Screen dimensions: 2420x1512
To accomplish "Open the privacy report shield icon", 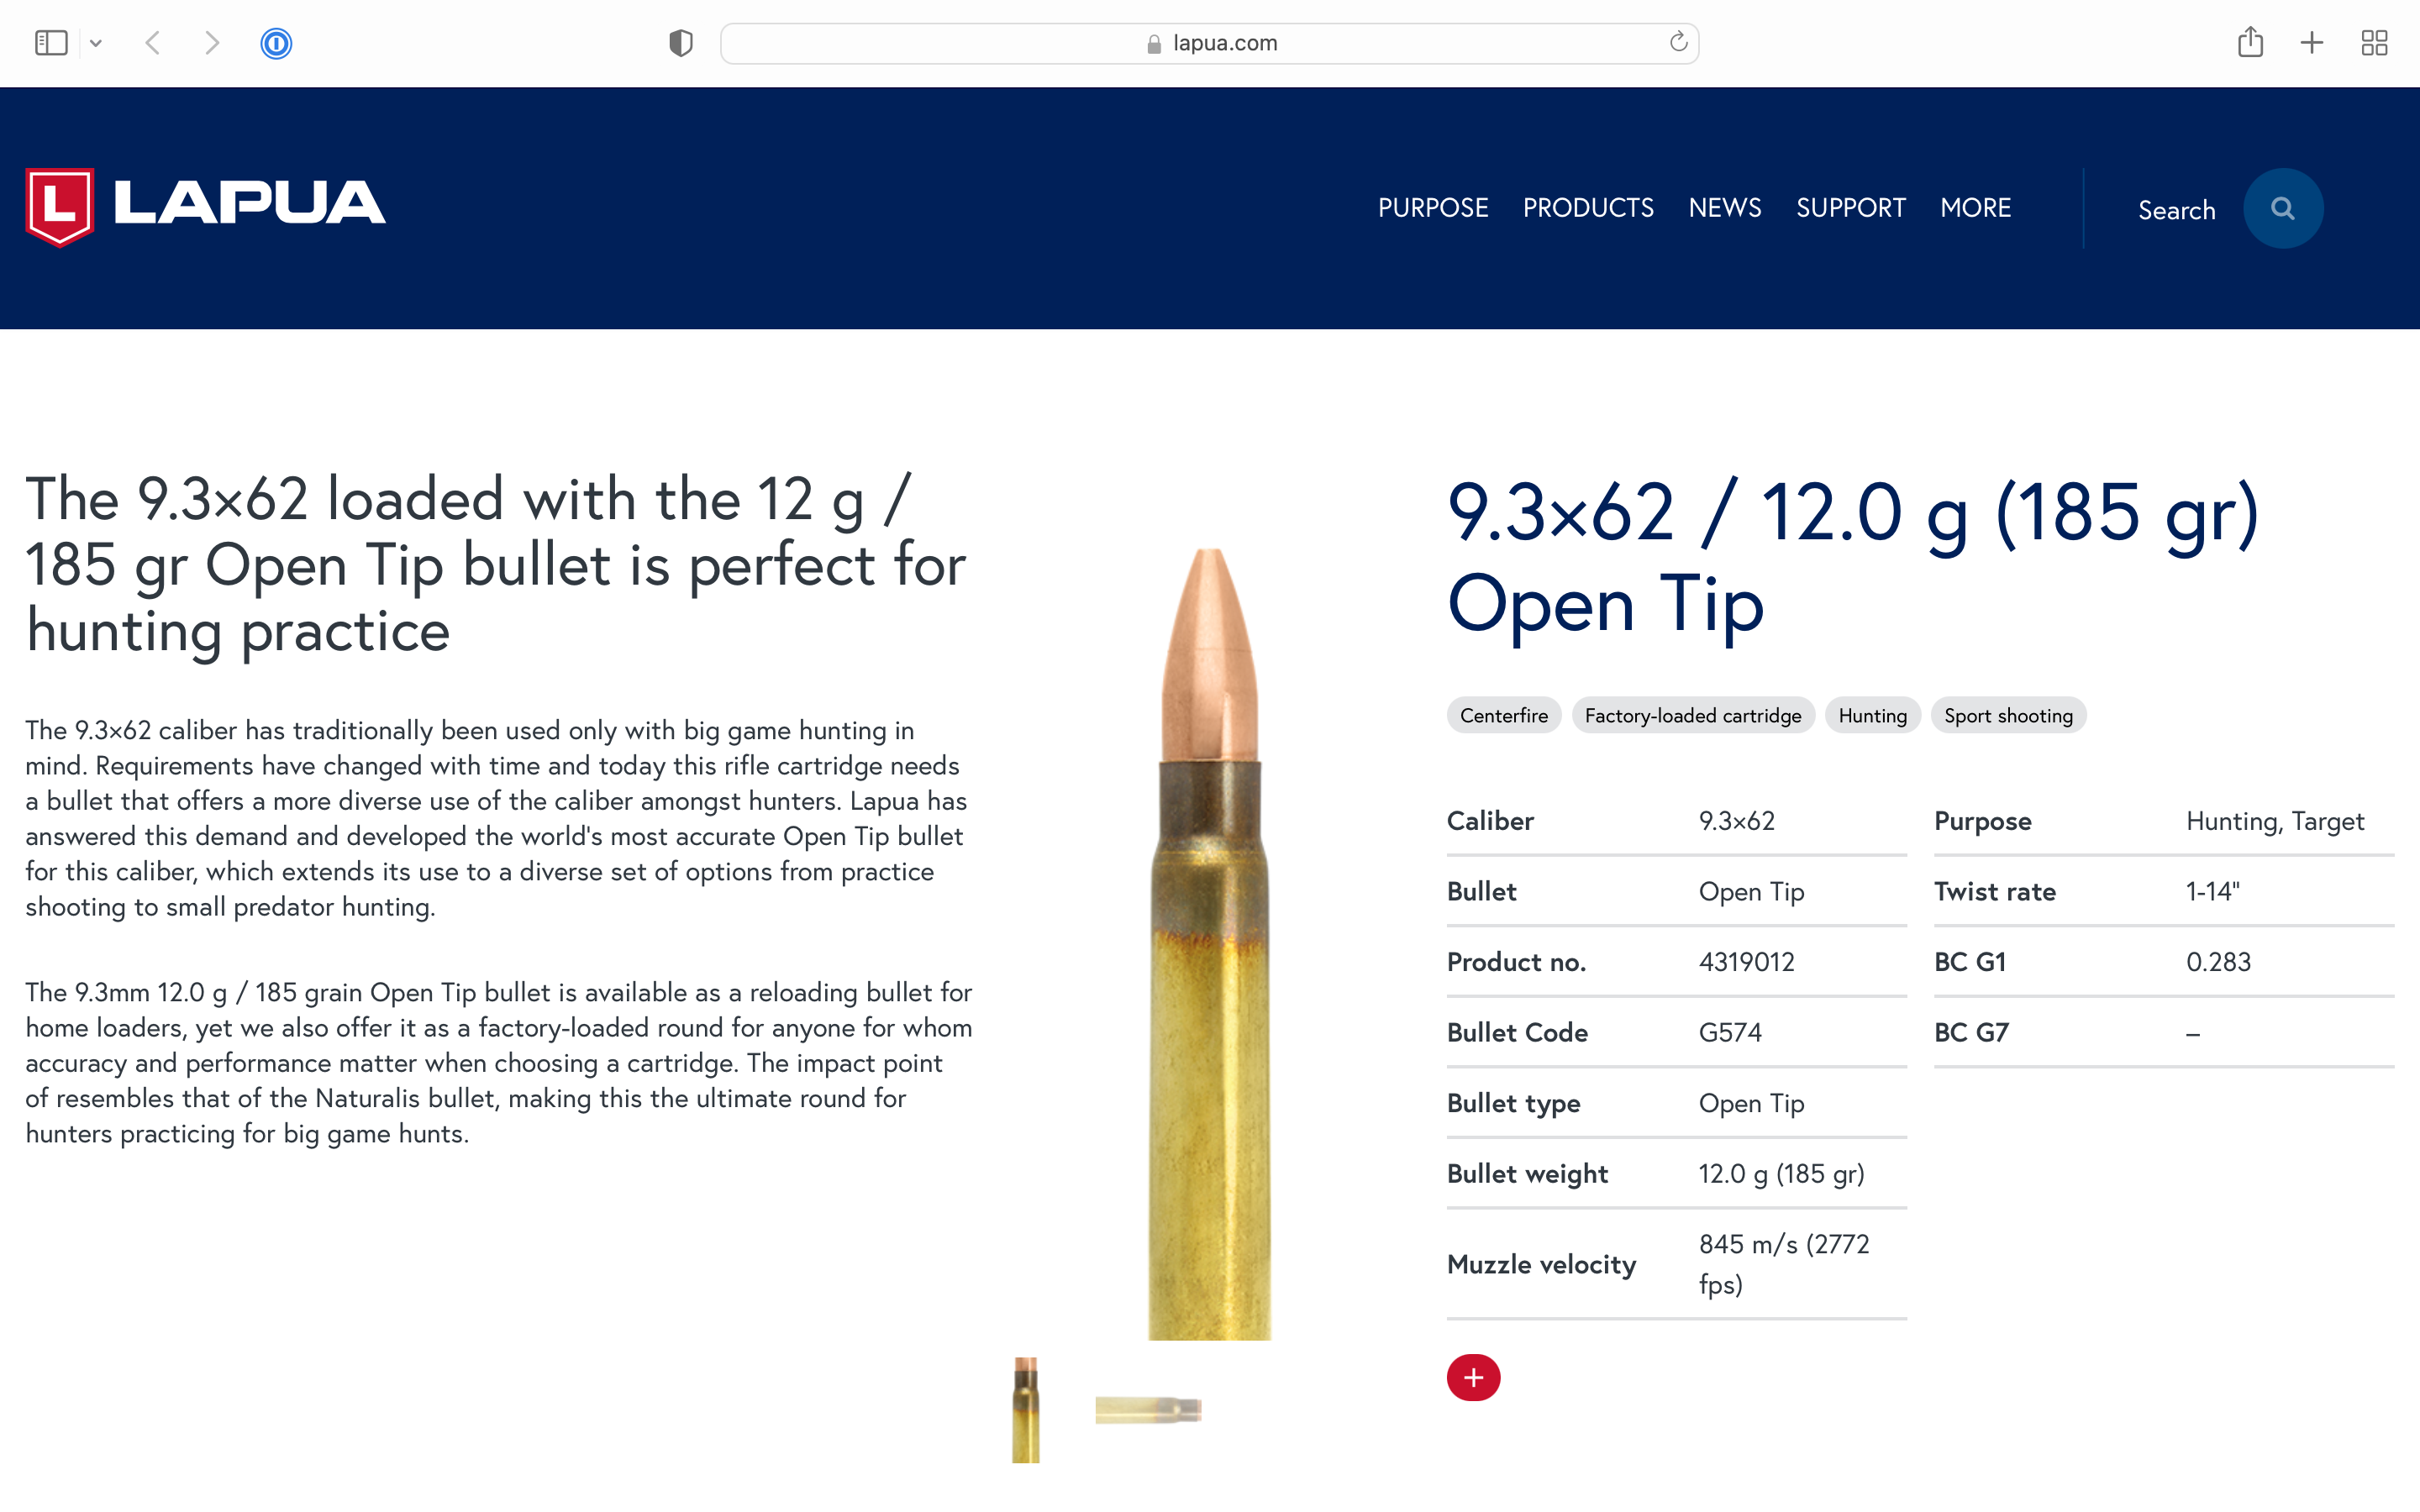I will [x=681, y=43].
